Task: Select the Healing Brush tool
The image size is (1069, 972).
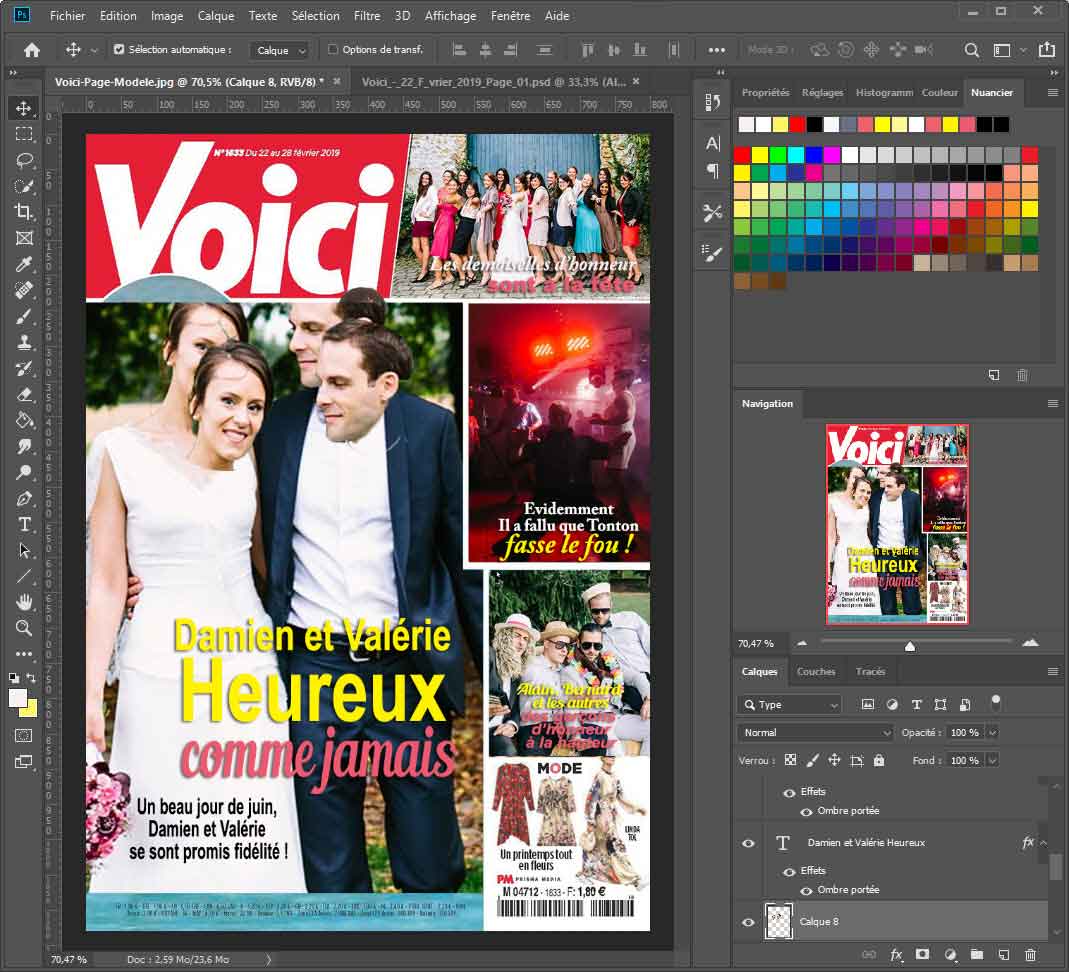Action: [24, 290]
